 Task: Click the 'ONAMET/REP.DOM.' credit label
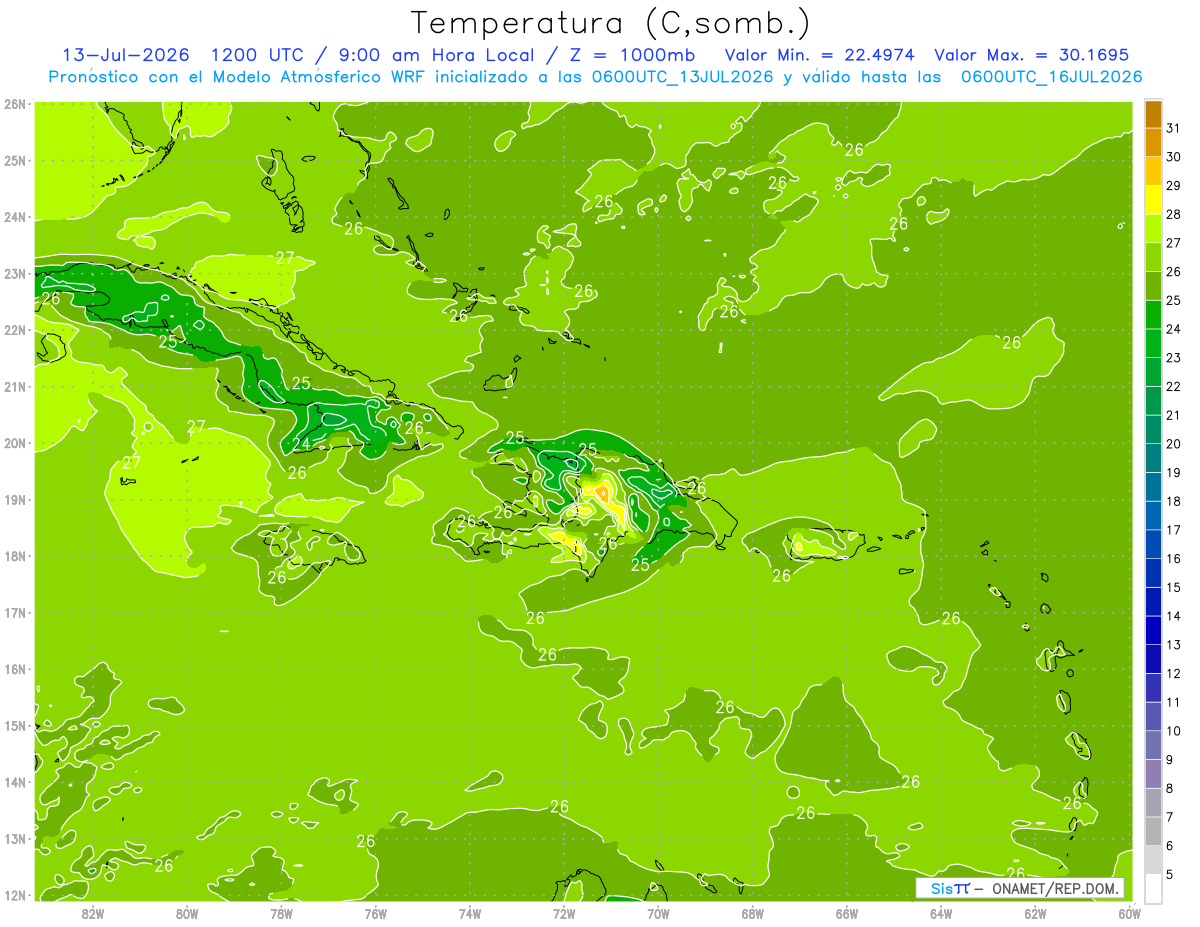pos(1055,888)
